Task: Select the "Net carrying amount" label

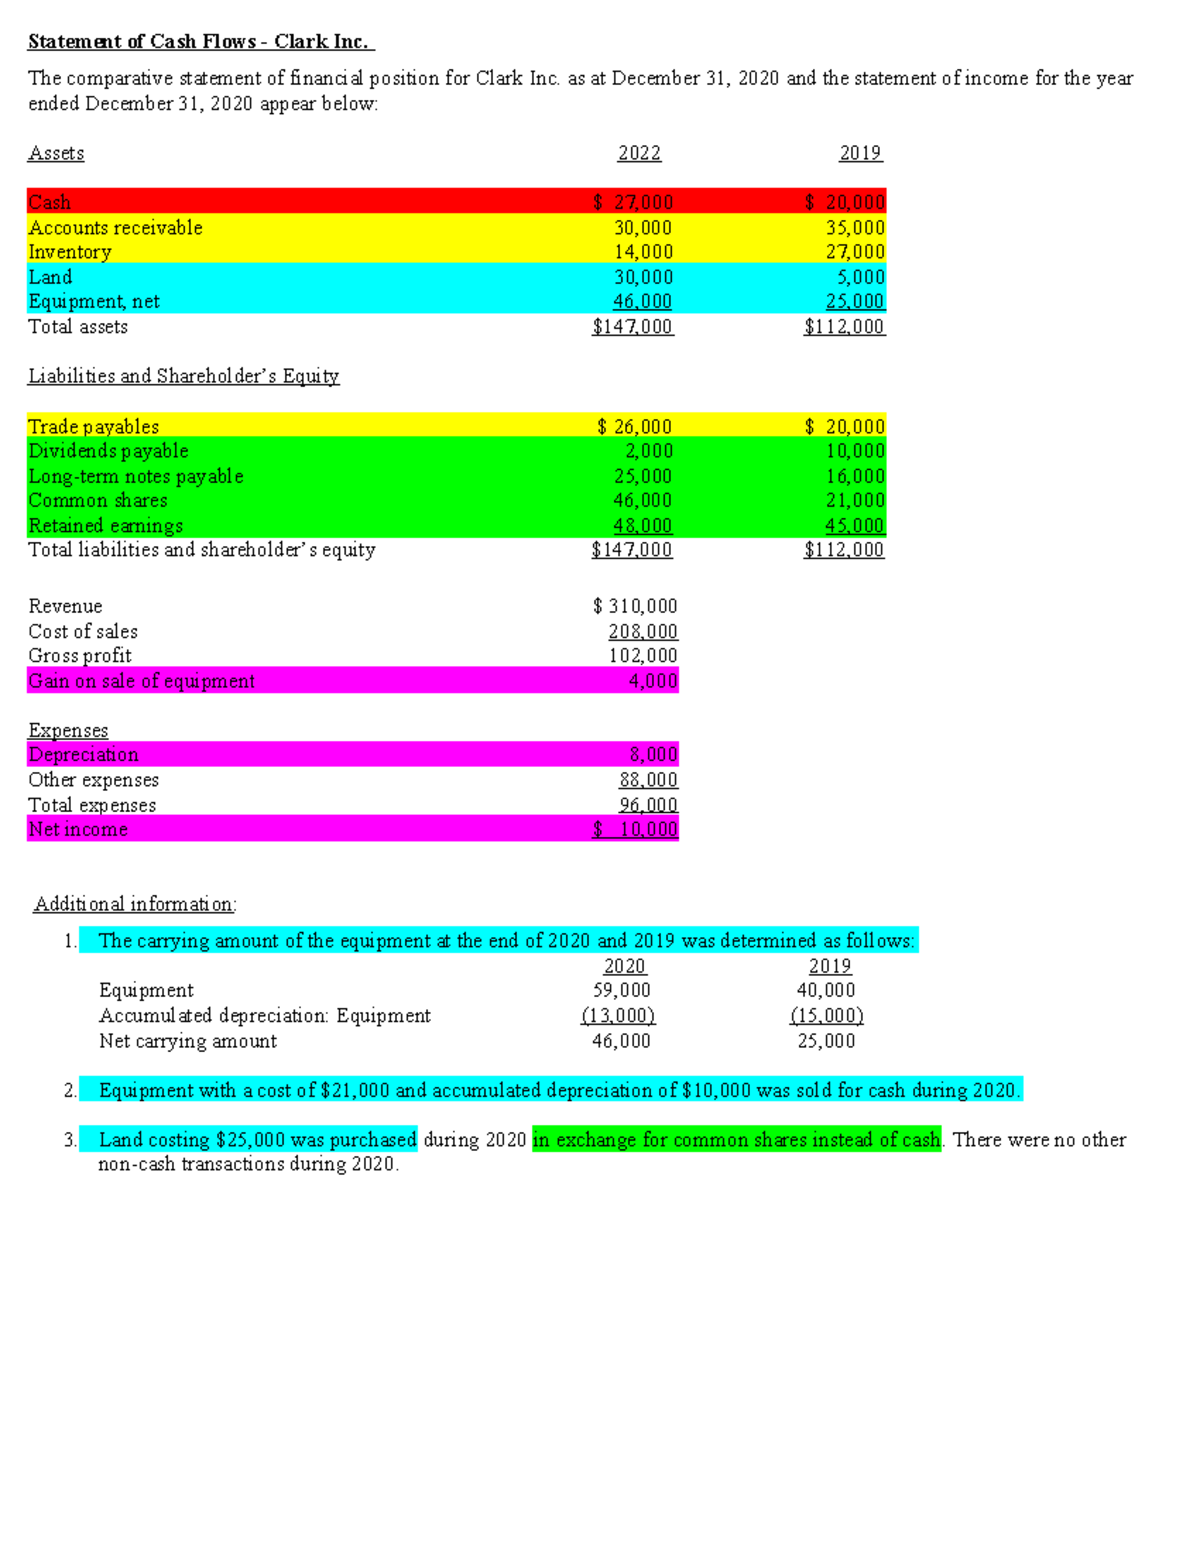Action: [x=188, y=1040]
